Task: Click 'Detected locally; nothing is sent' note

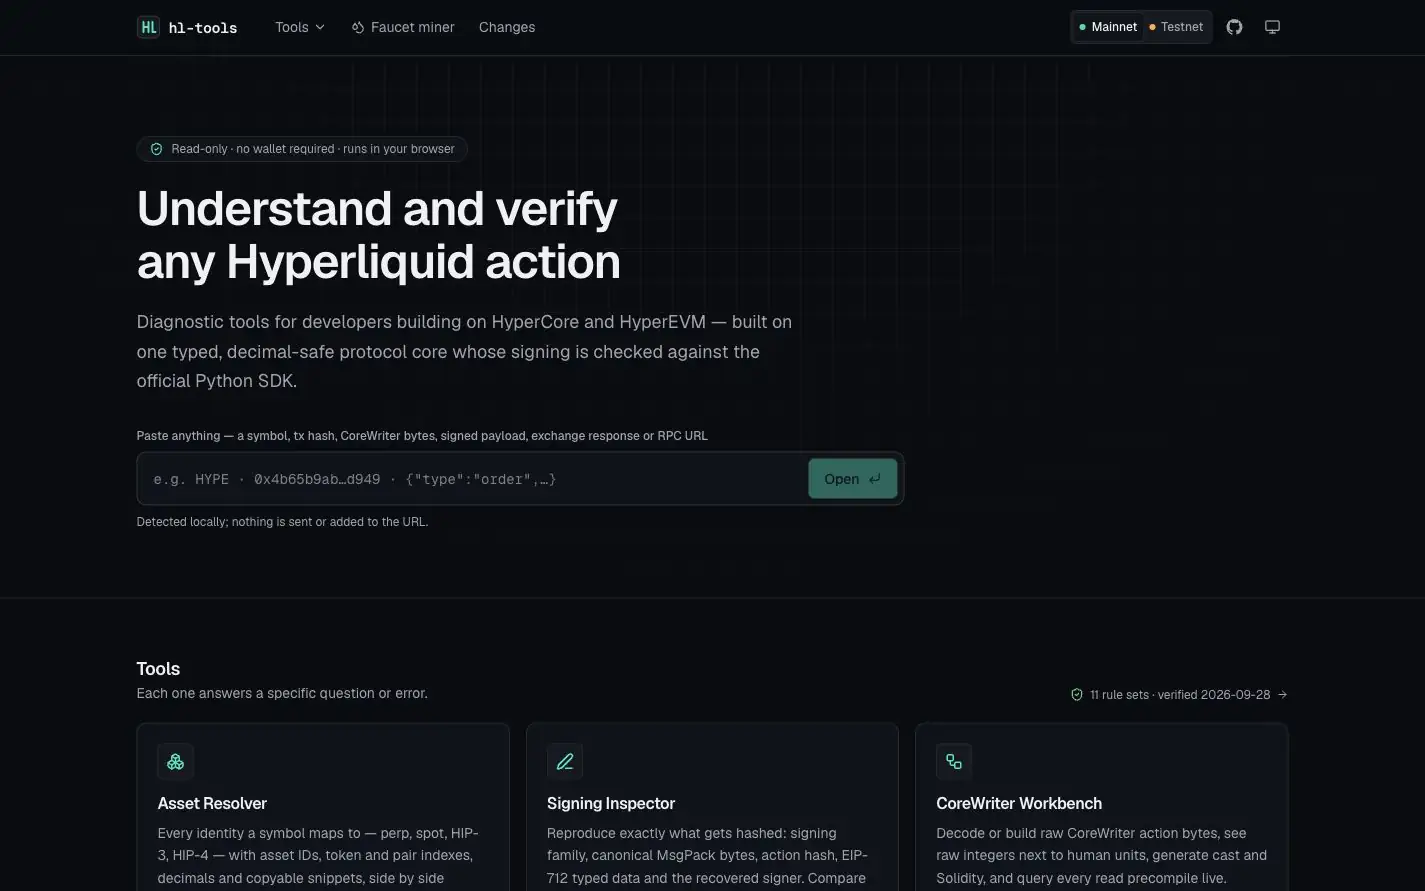Action: [282, 522]
